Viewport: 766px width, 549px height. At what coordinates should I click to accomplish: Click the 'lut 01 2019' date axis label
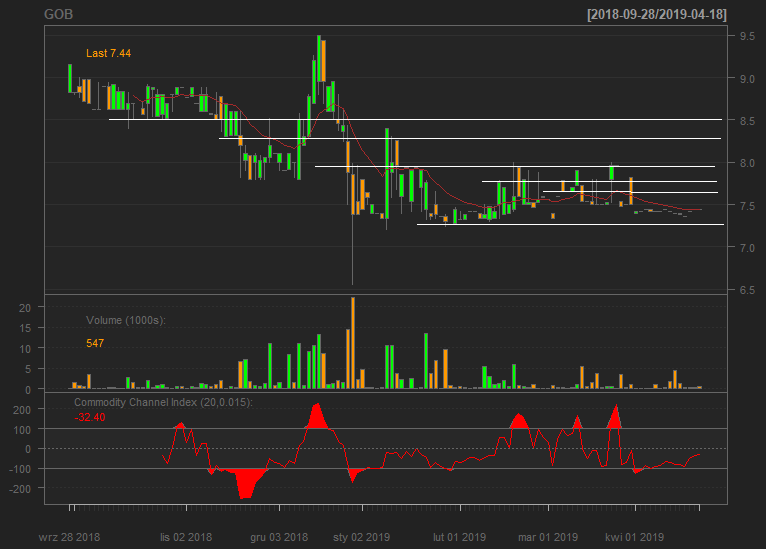(x=460, y=537)
